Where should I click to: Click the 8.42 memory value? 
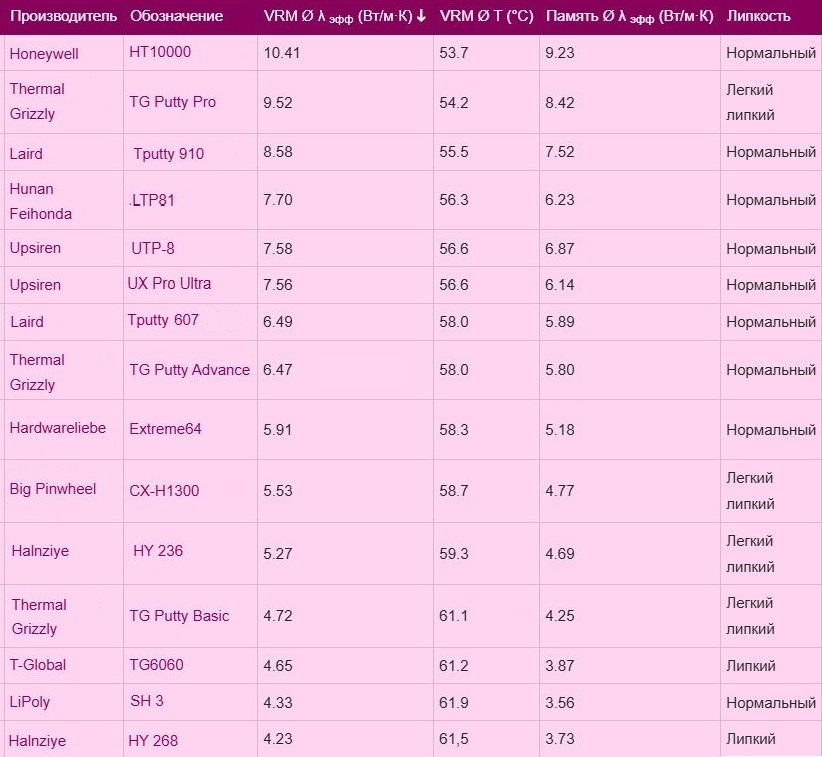560,103
